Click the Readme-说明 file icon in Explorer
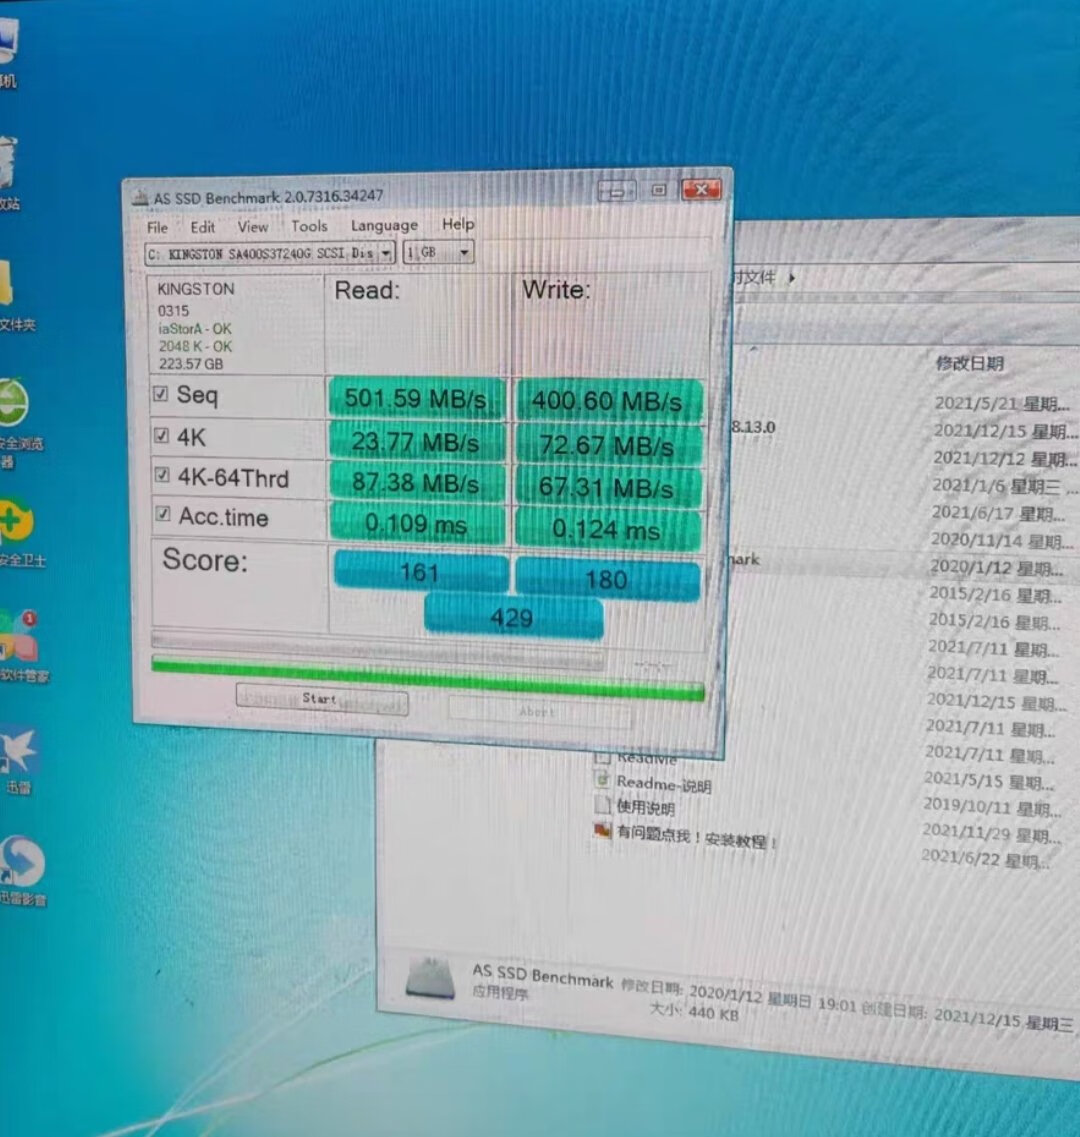 click(602, 780)
